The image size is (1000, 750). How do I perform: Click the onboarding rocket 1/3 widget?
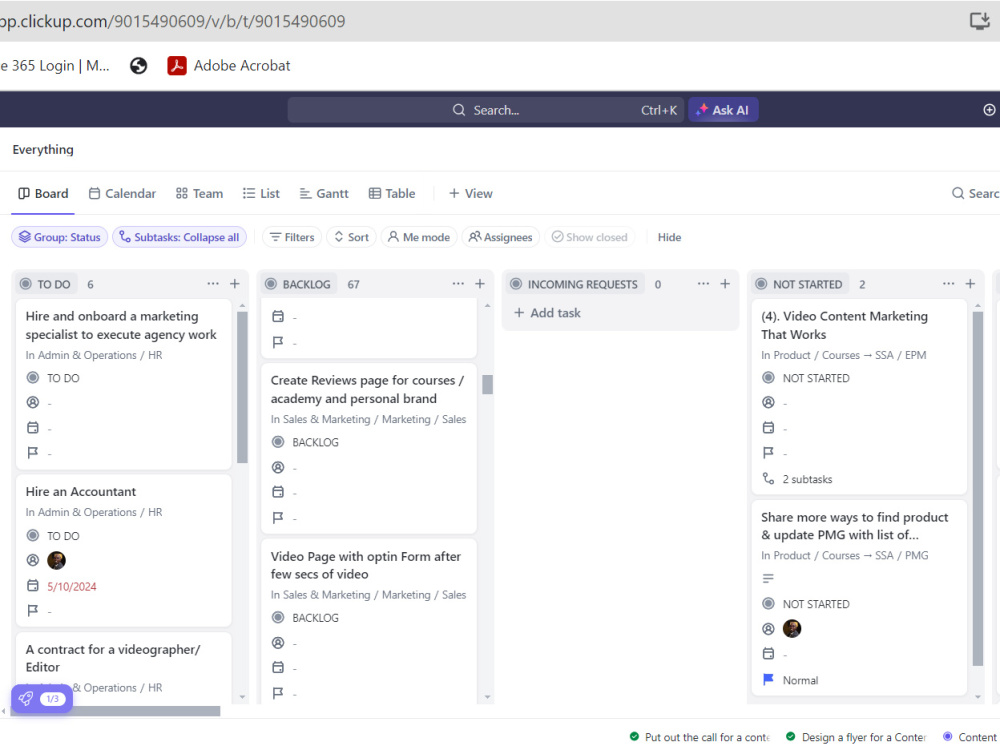coord(42,699)
